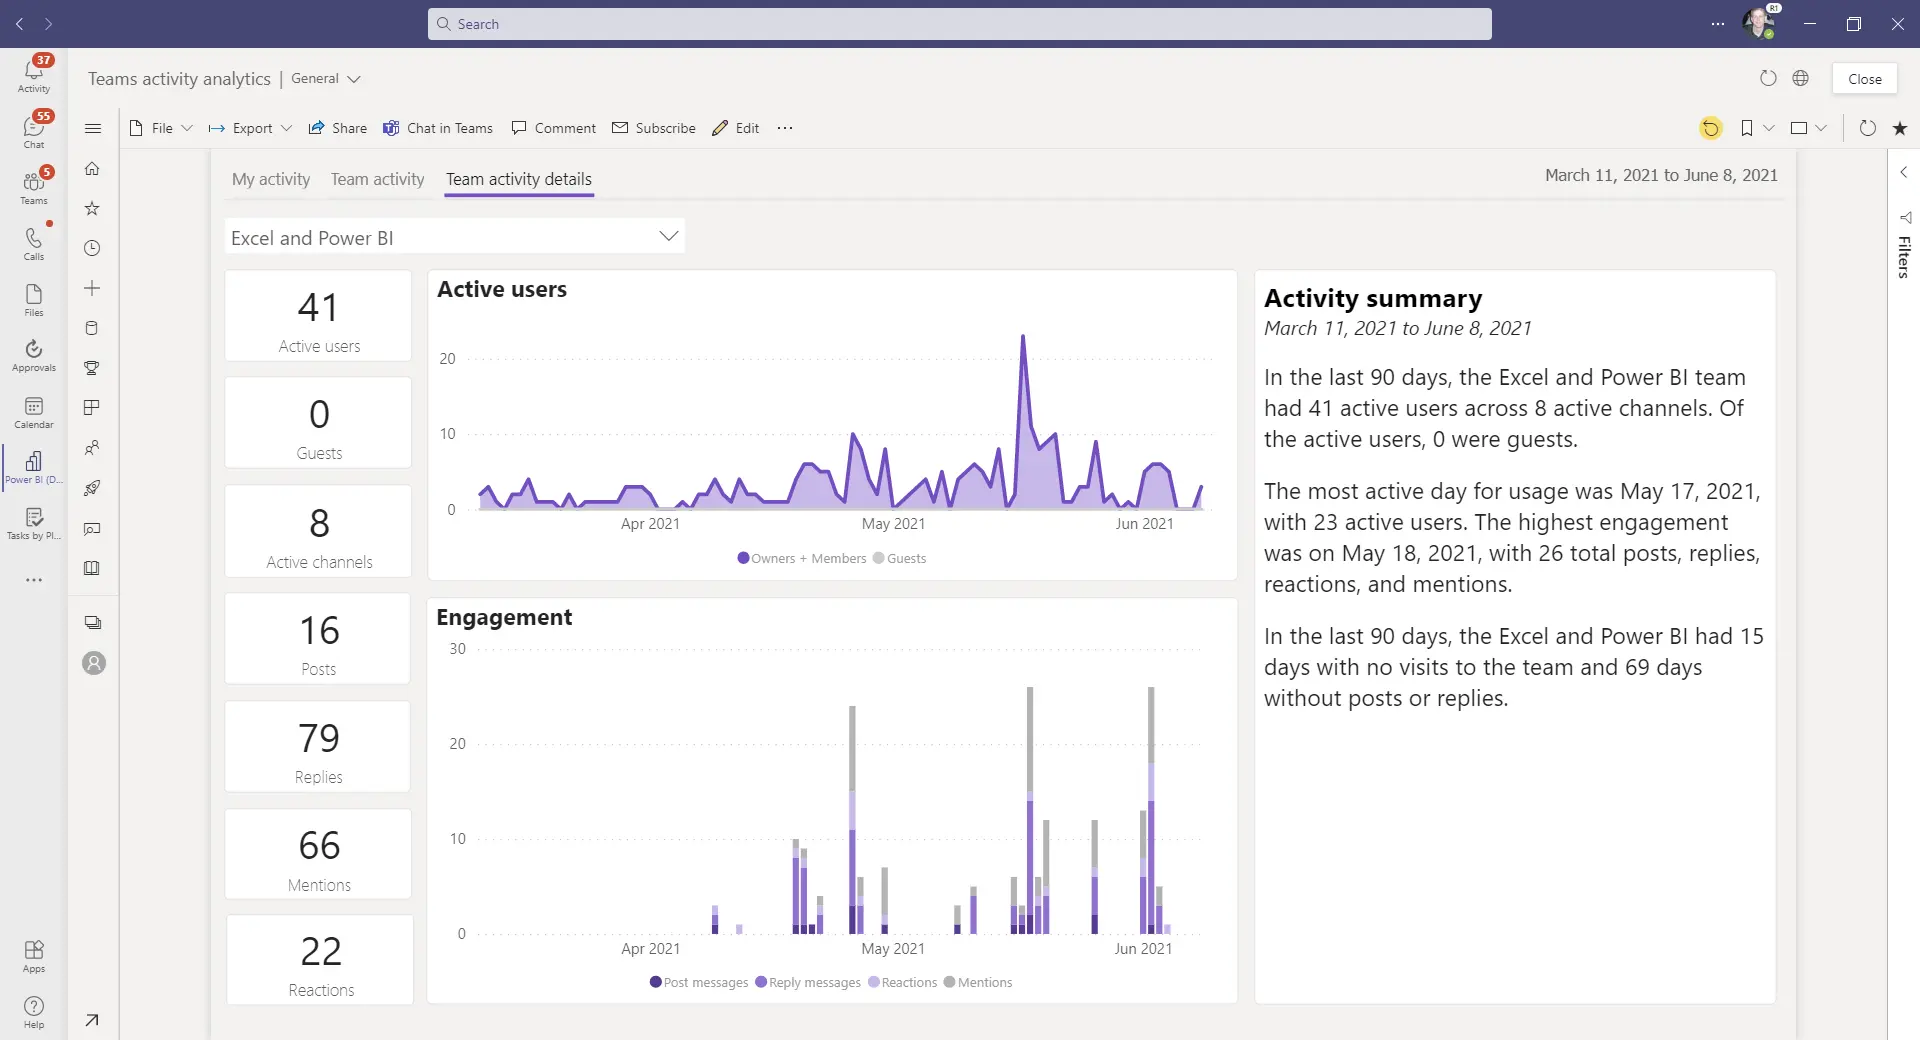This screenshot has width=1920, height=1040.
Task: Show more apps ellipsis in sidebar
Action: (x=34, y=580)
